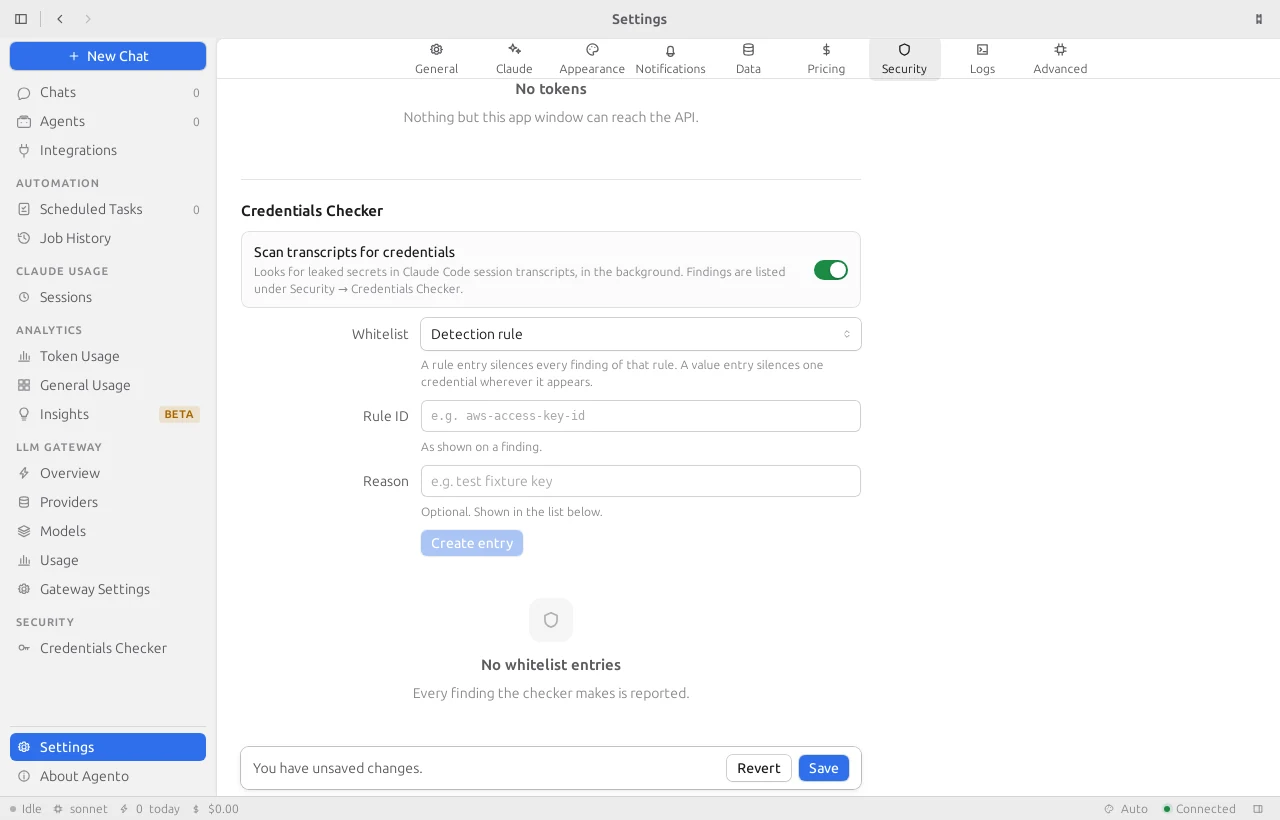Focus the Reason input field
This screenshot has width=1280, height=820.
pyautogui.click(x=641, y=481)
